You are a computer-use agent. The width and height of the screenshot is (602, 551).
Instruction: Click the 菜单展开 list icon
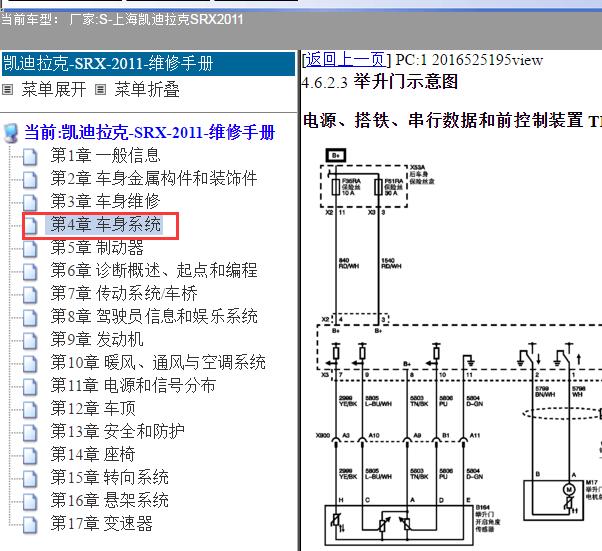(7, 90)
